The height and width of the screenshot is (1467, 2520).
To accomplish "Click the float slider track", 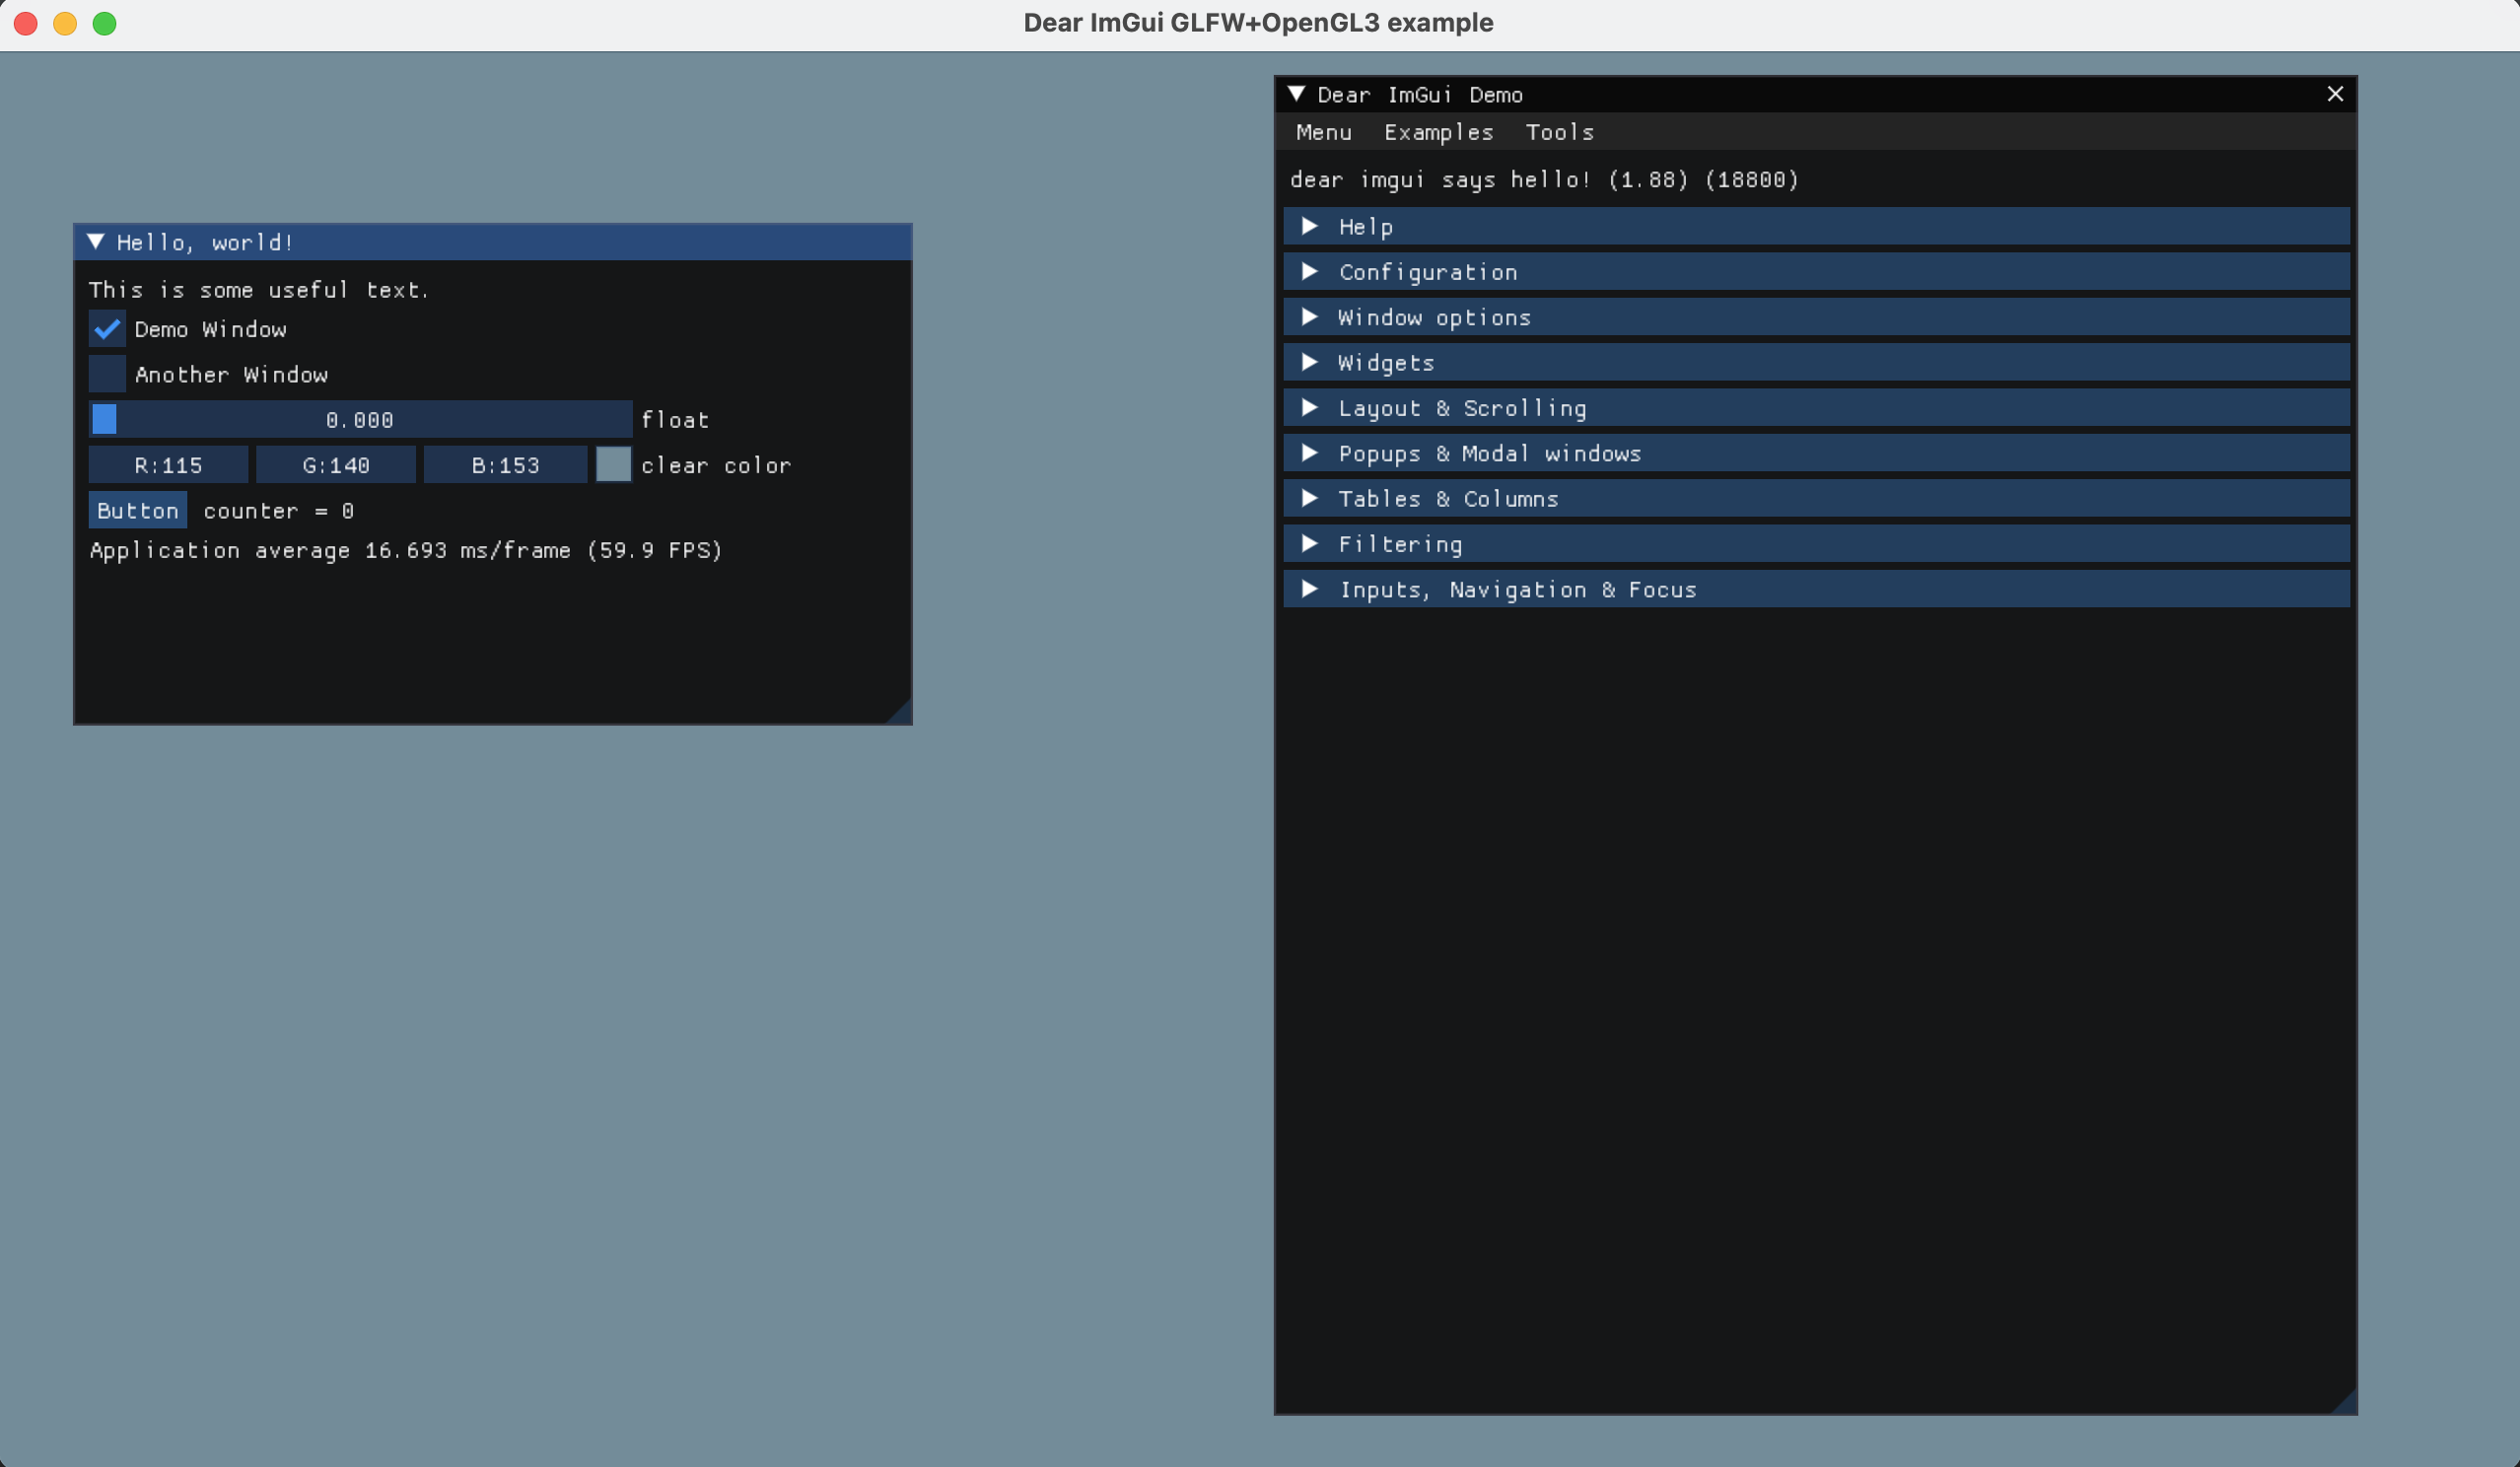I will click(x=361, y=419).
